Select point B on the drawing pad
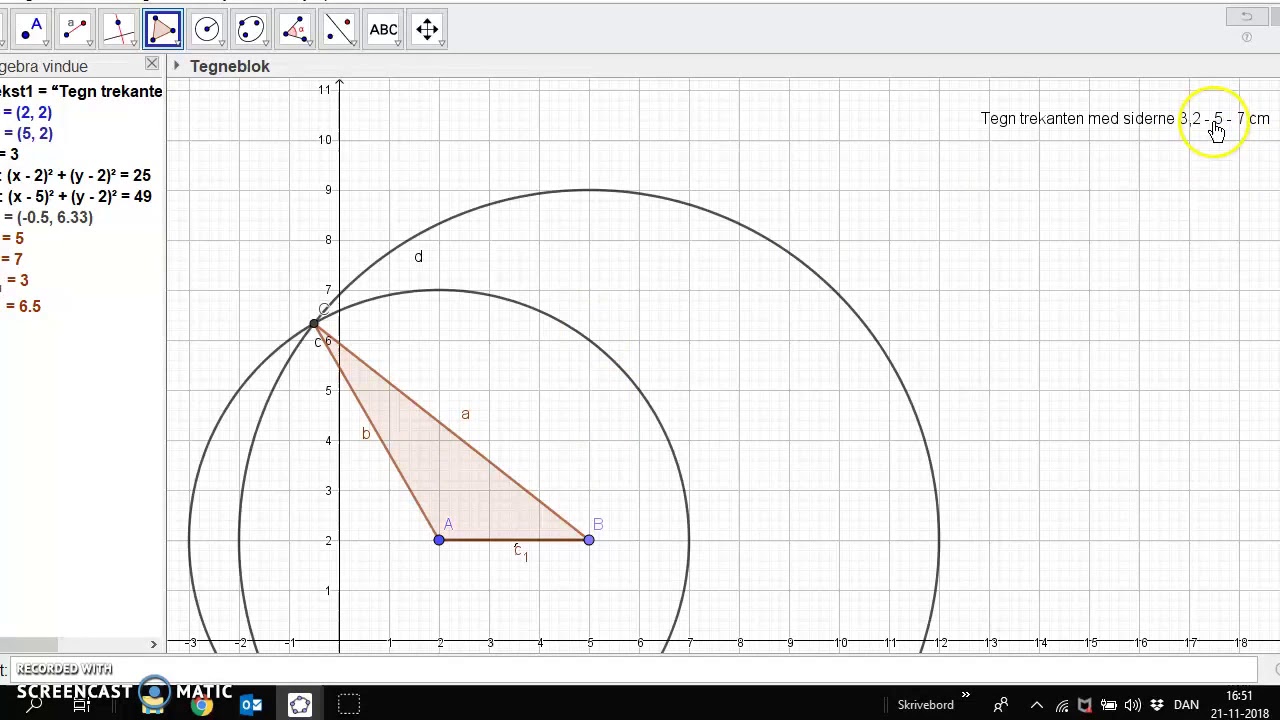Screen dimensions: 1280x720 (x=589, y=540)
